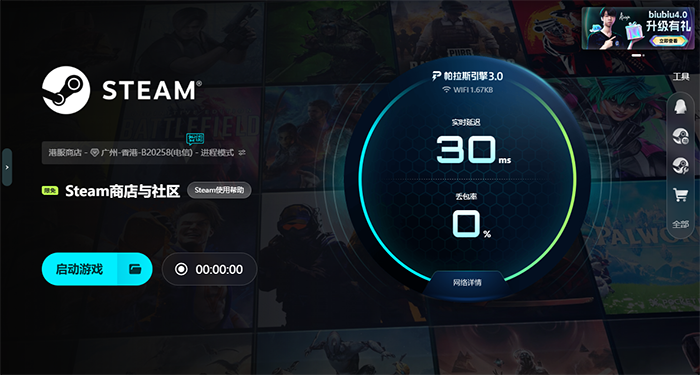
Task: Click the teal speech bubble above server bar
Action: tap(195, 139)
